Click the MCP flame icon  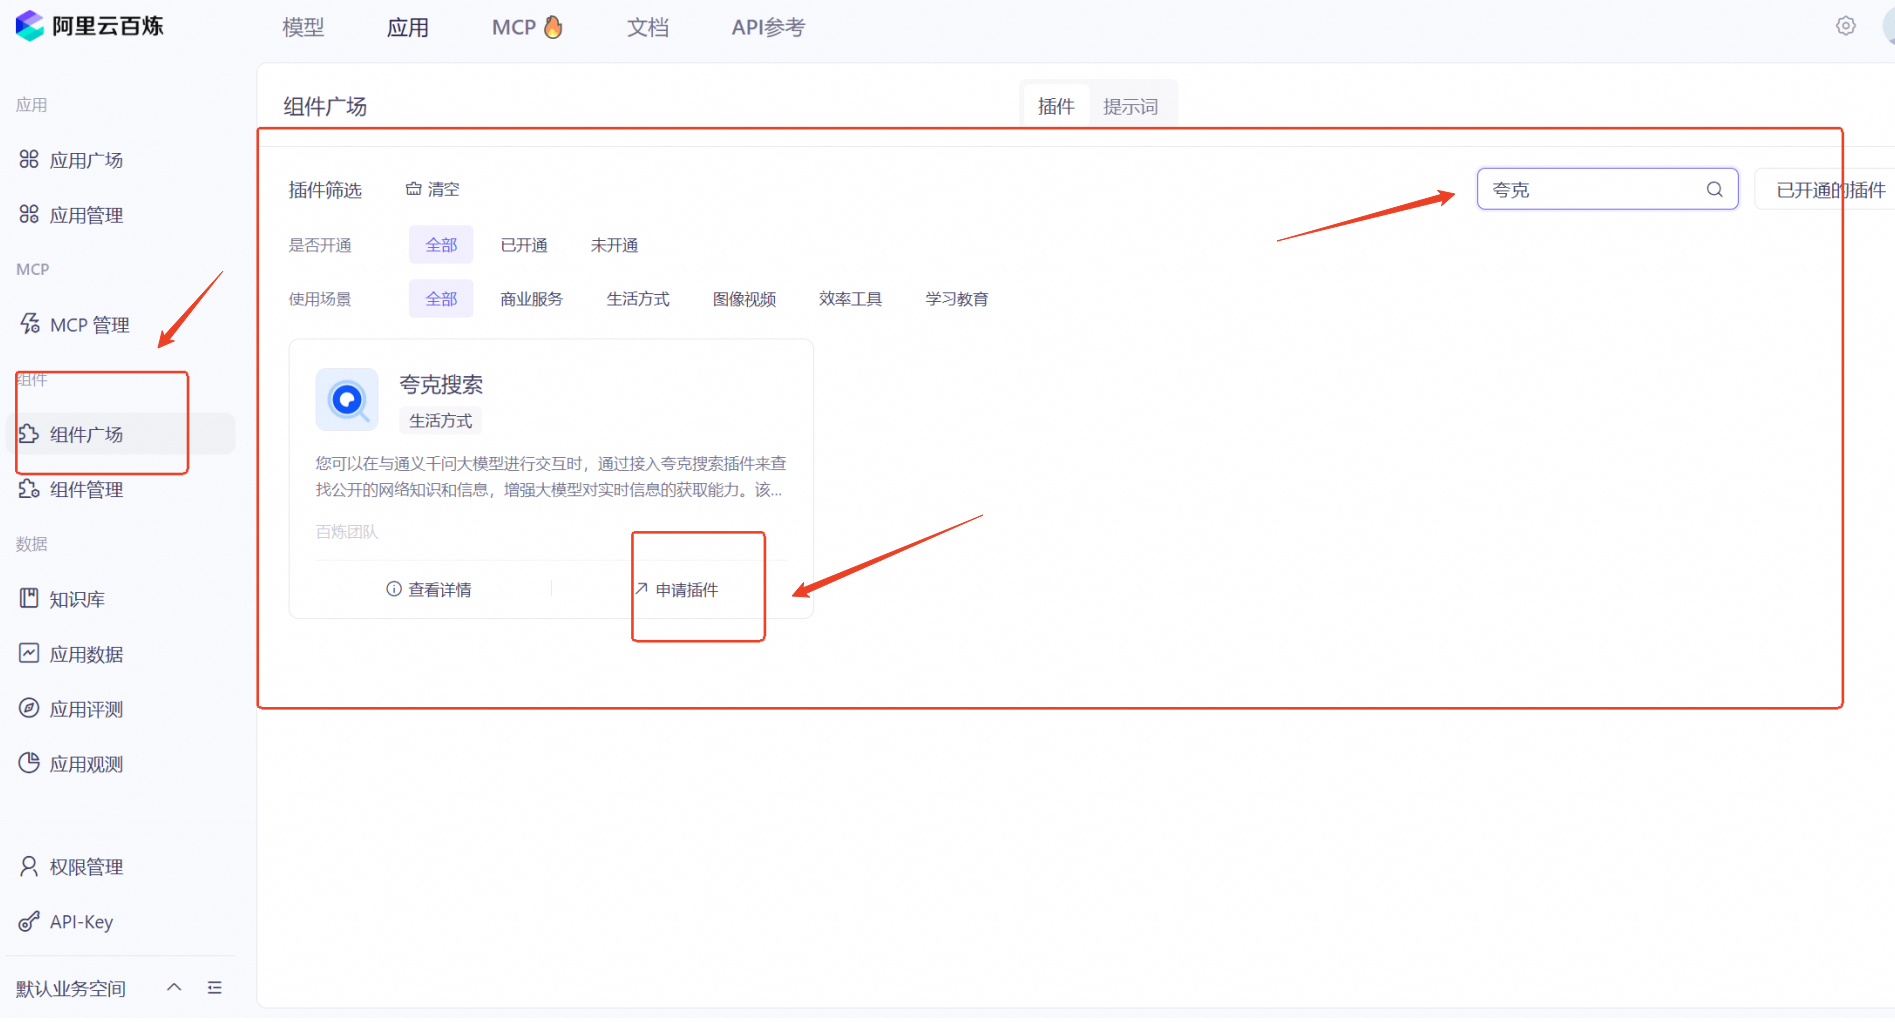(x=553, y=27)
